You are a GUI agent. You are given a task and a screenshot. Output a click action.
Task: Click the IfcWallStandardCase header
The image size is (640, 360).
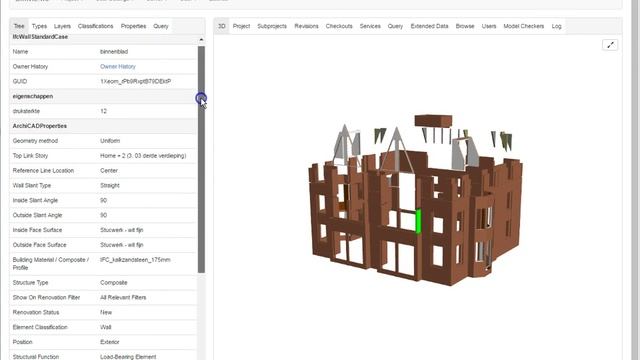click(40, 37)
